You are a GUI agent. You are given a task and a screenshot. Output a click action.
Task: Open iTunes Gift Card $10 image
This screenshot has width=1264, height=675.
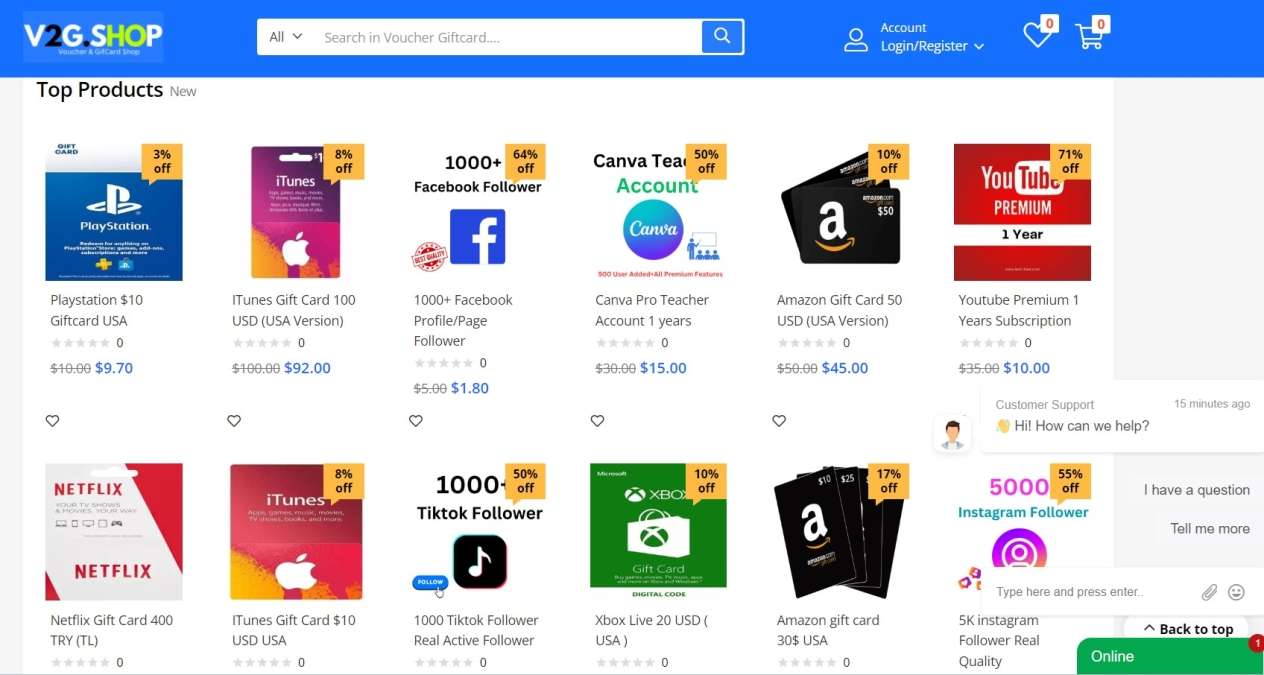(295, 532)
